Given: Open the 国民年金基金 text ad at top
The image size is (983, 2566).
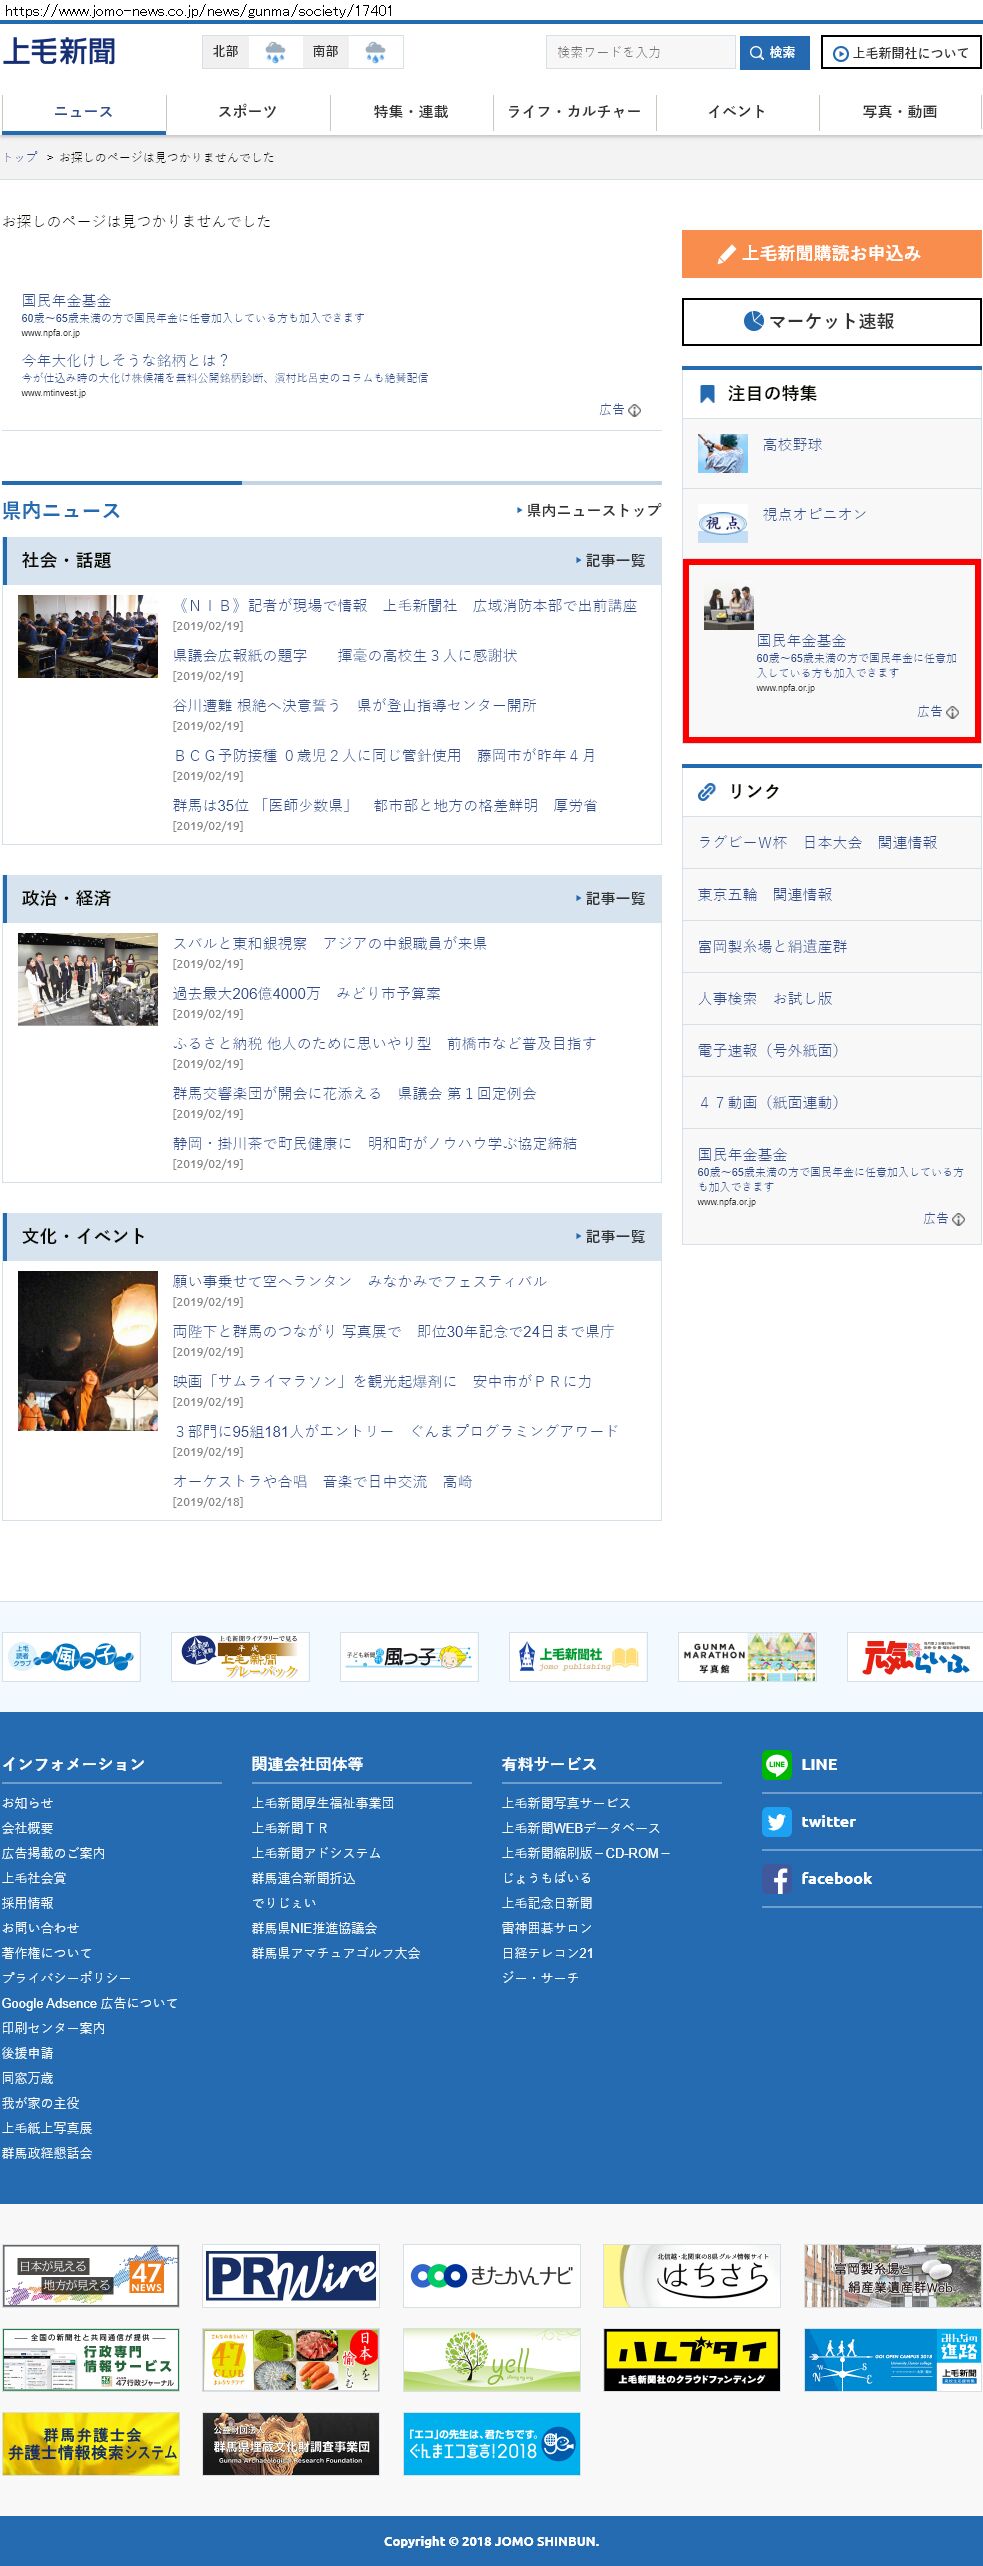Looking at the screenshot, I should 66,300.
